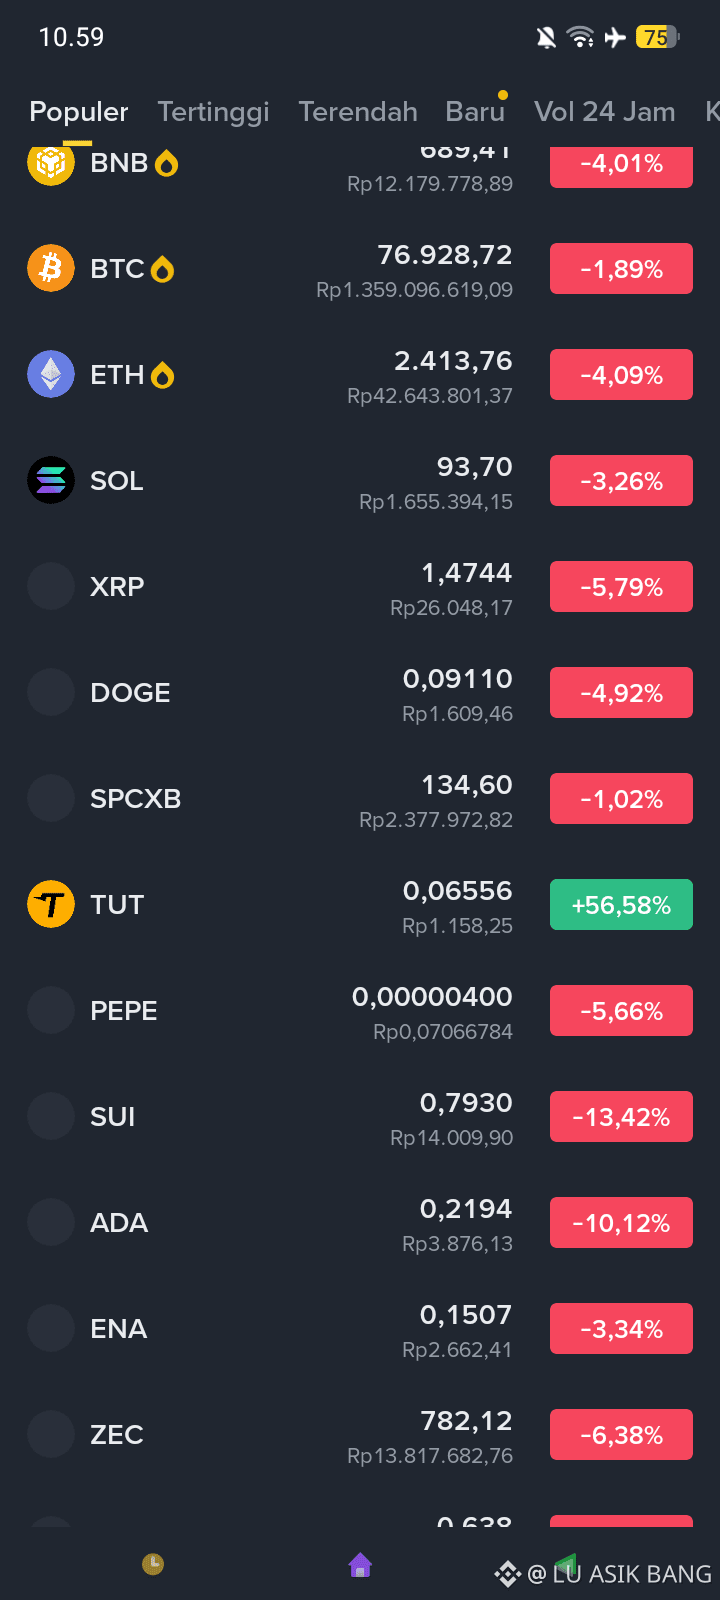This screenshot has height=1600, width=720.
Task: Open the SPCXB listing
Action: tap(360, 799)
